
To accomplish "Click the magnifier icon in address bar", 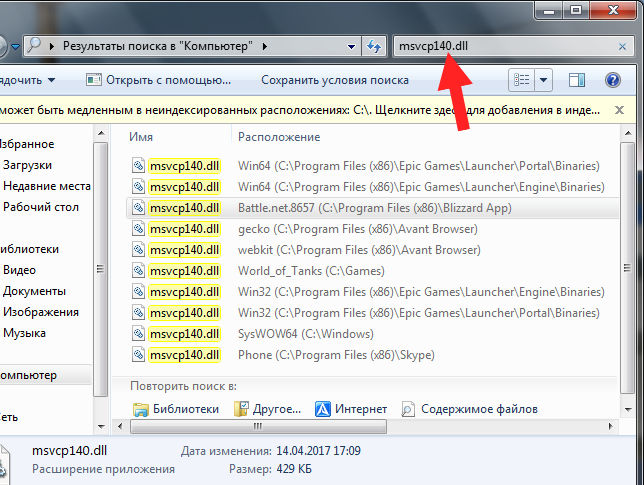I will 34,45.
